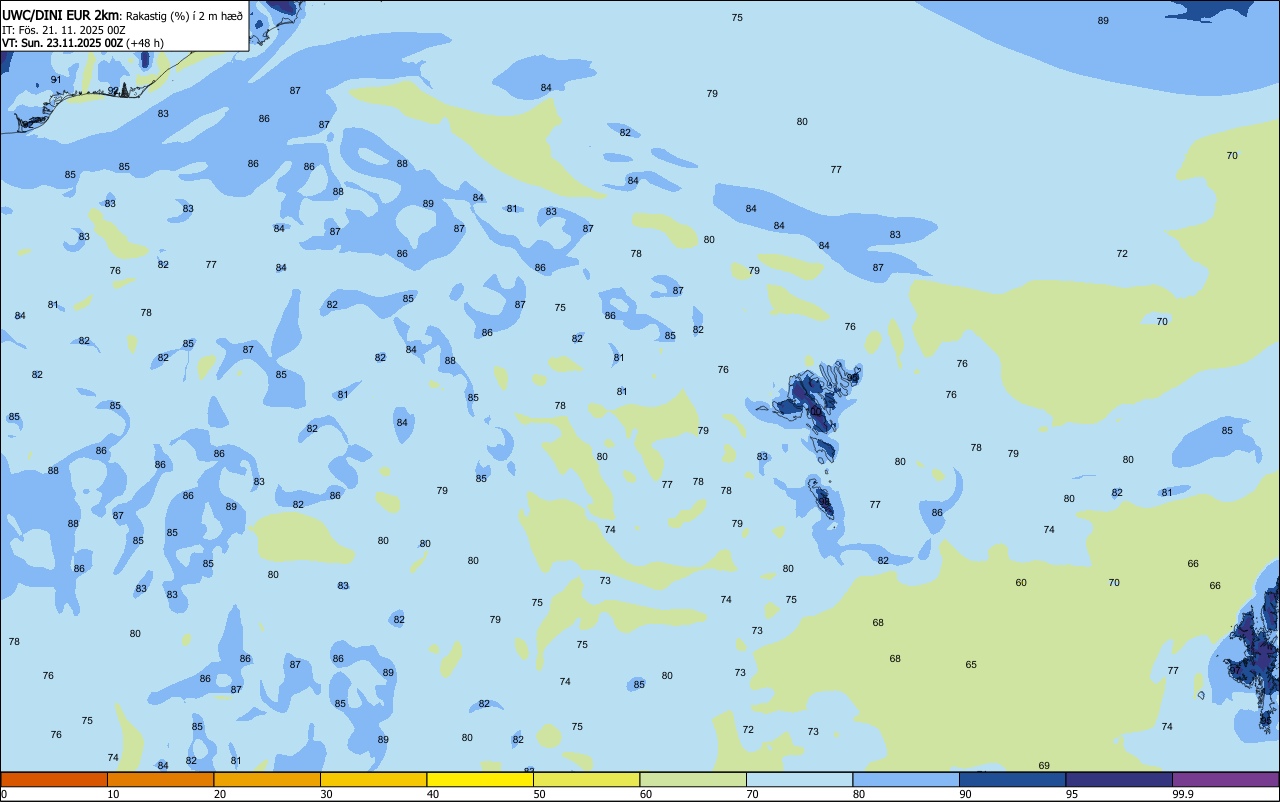Viewport: 1280px width, 802px height.
Task: Pick the 95–99.9 navy legend swatch
Action: [x=1119, y=779]
